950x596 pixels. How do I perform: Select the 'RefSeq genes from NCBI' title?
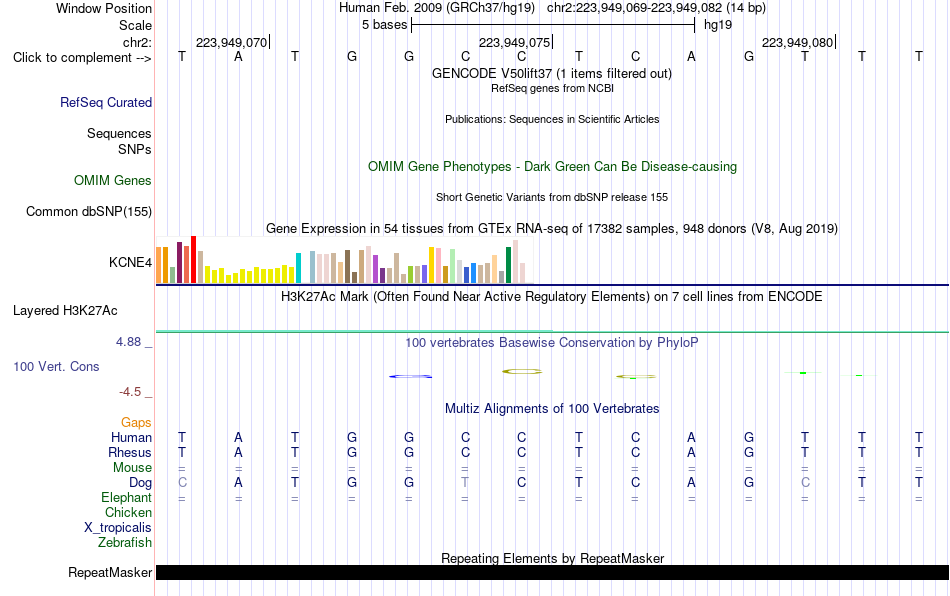[x=553, y=88]
